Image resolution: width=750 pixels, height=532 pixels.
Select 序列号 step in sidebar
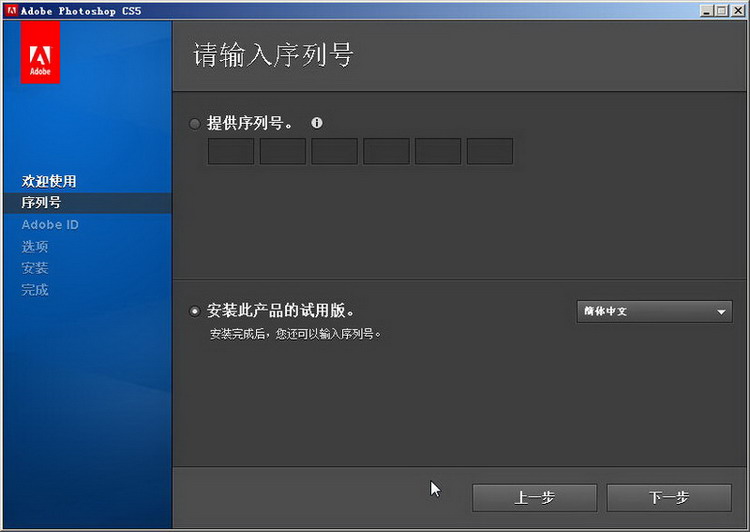point(87,203)
